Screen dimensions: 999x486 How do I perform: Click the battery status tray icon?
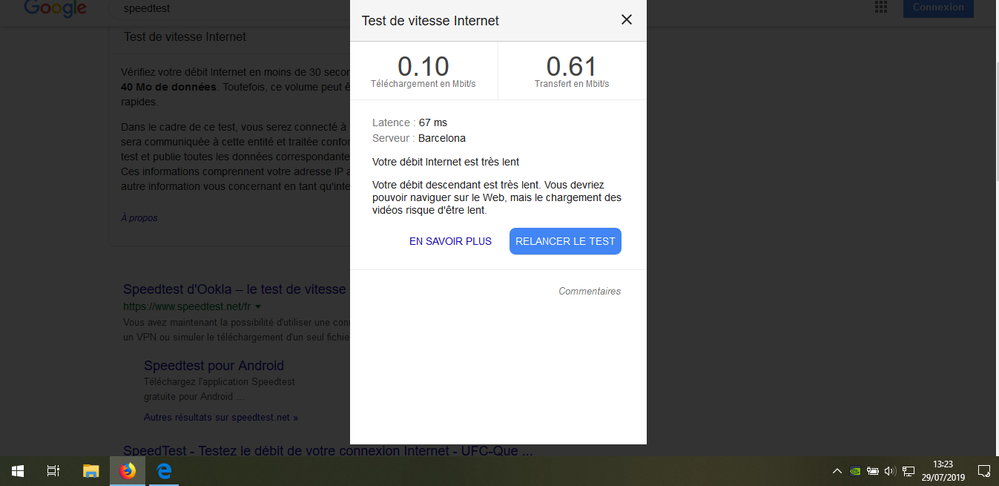(x=873, y=471)
